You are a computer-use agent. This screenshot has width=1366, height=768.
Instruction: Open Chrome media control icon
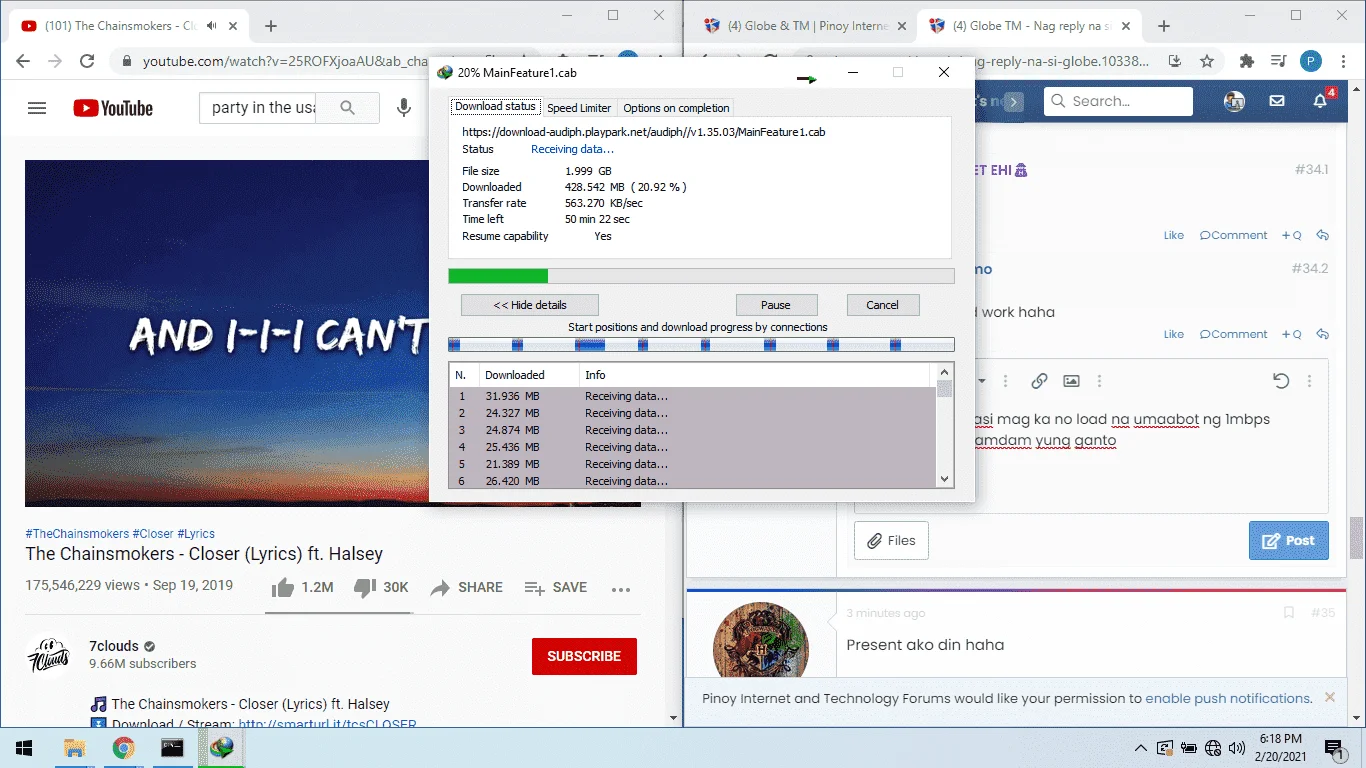point(1278,61)
